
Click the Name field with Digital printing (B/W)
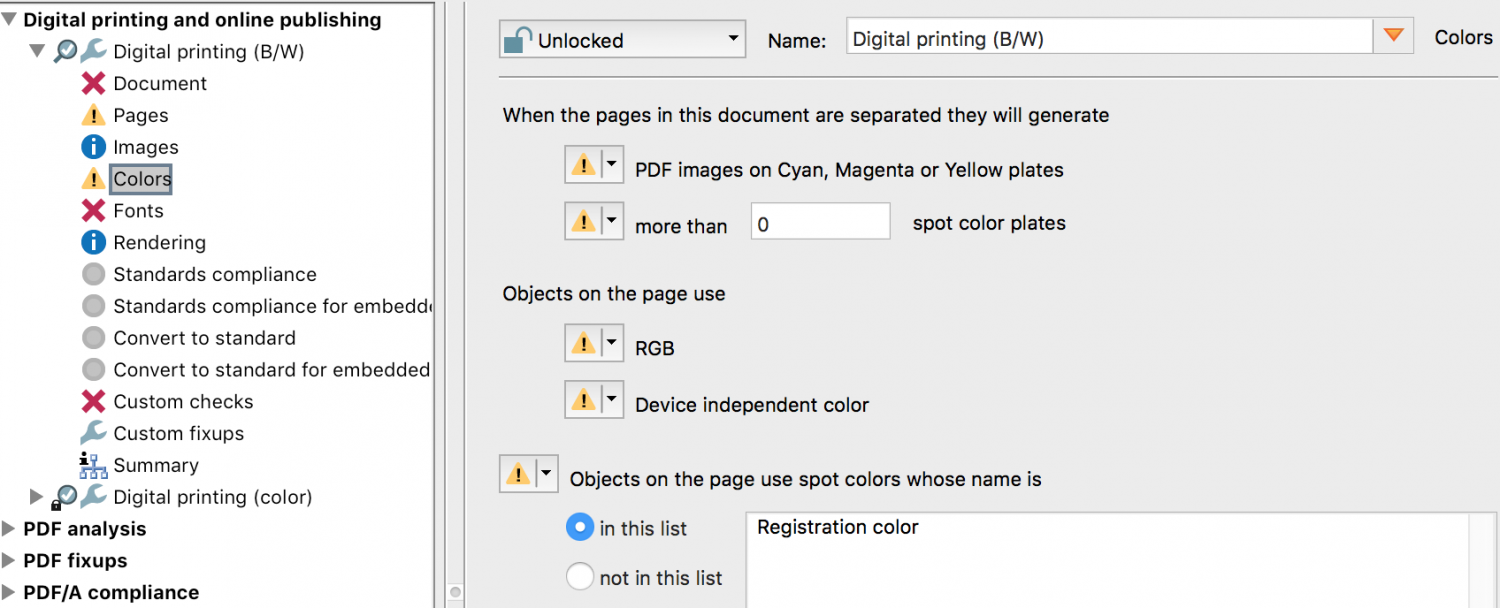(x=1110, y=37)
